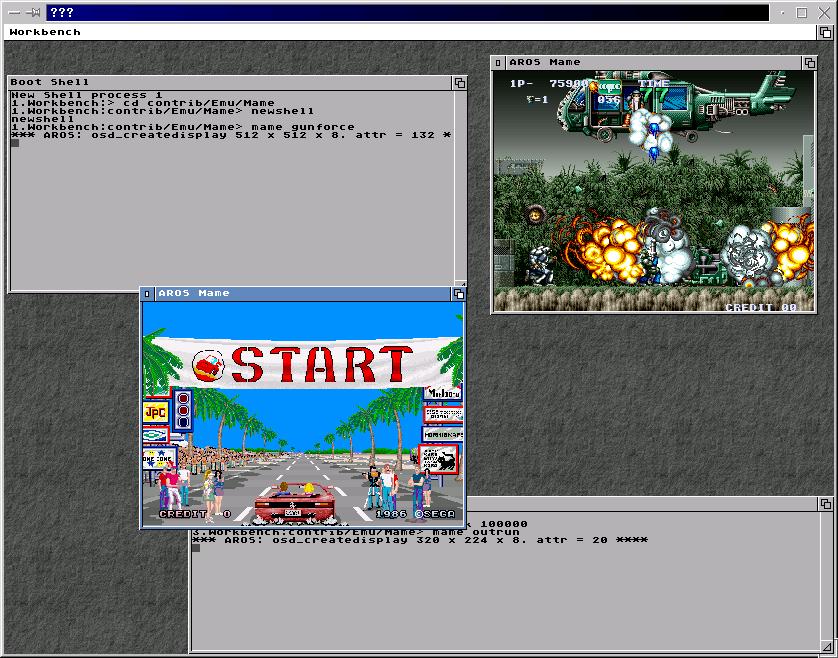This screenshot has width=838, height=658.
Task: Click the Boot Shell window depth gadget
Action: [x=459, y=82]
